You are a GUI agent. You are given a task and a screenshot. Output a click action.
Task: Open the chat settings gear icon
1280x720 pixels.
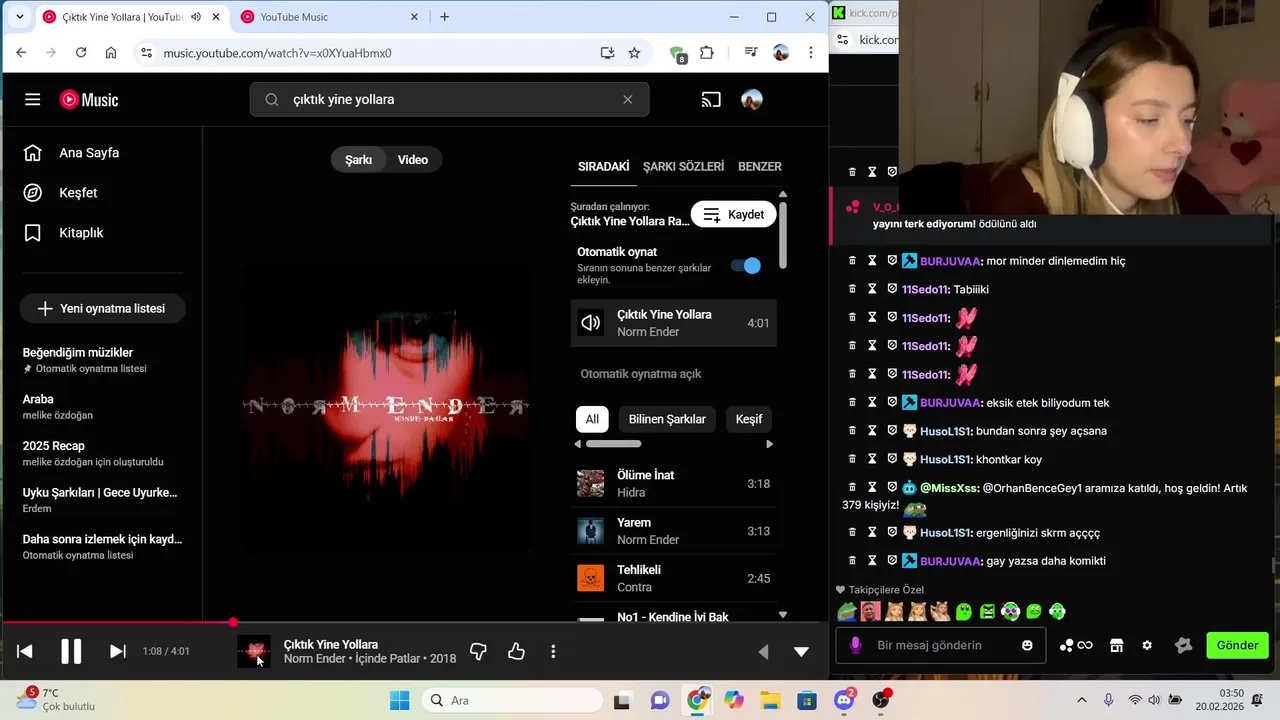pyautogui.click(x=1147, y=645)
